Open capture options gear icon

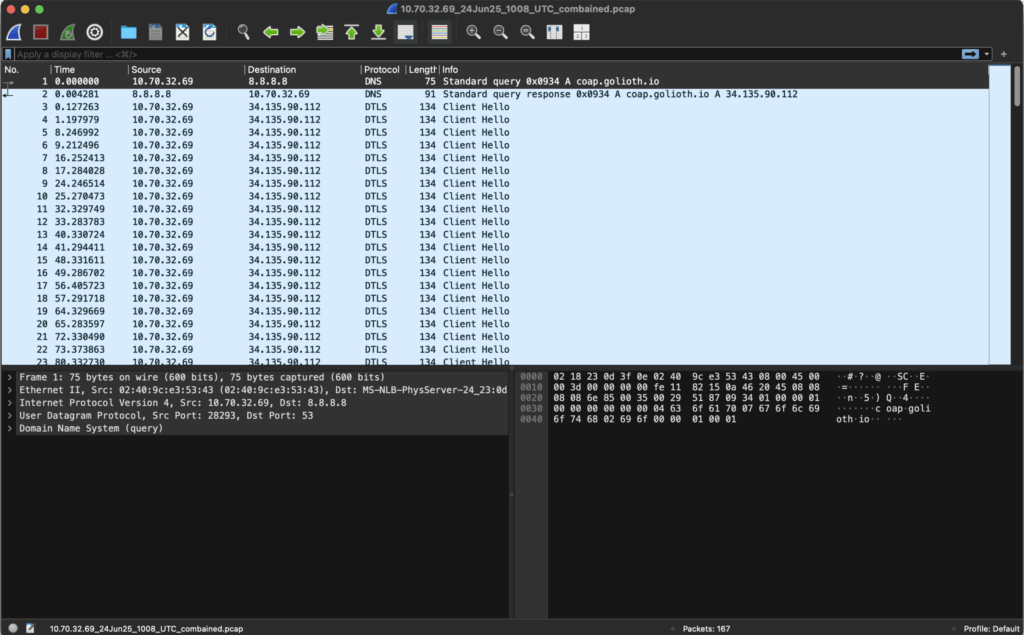pyautogui.click(x=95, y=32)
